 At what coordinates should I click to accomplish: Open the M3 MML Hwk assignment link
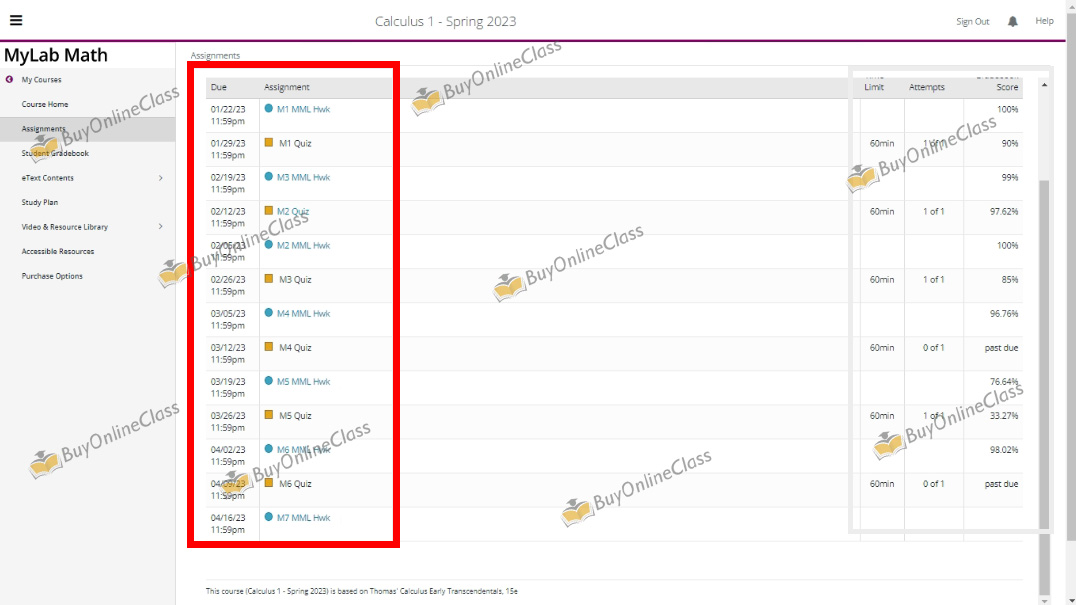(x=303, y=177)
